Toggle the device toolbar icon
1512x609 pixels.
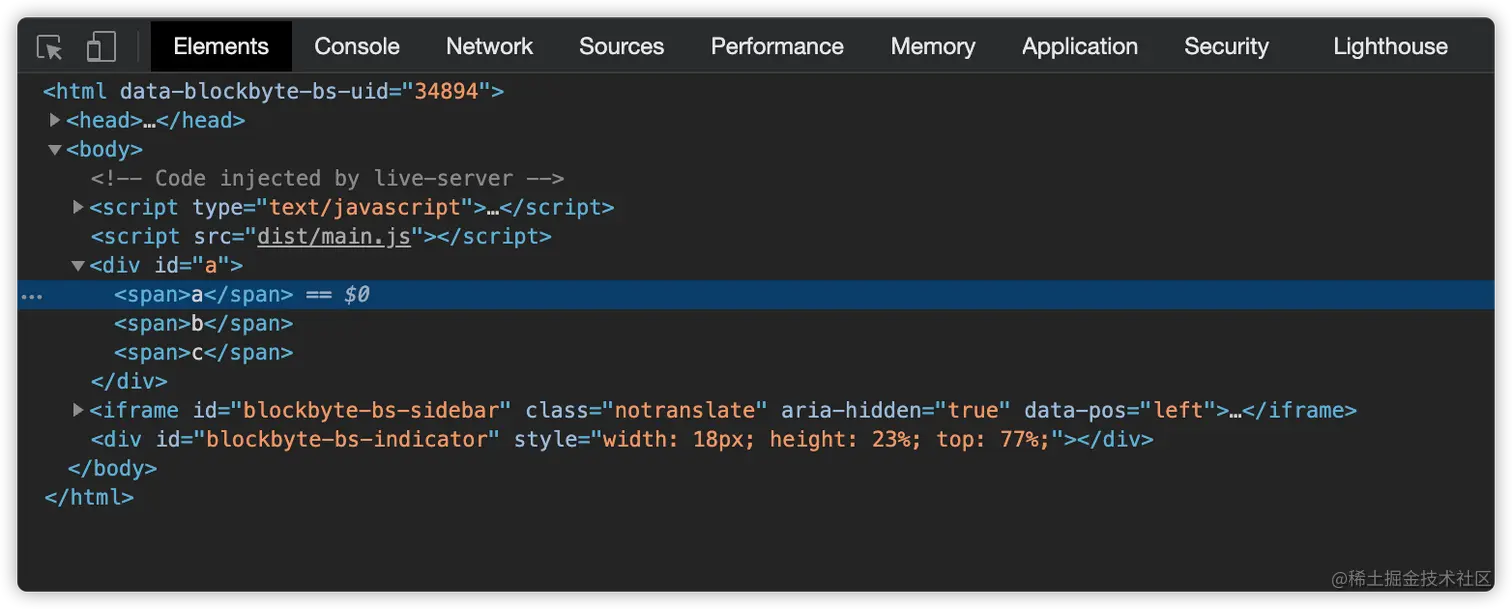101,46
